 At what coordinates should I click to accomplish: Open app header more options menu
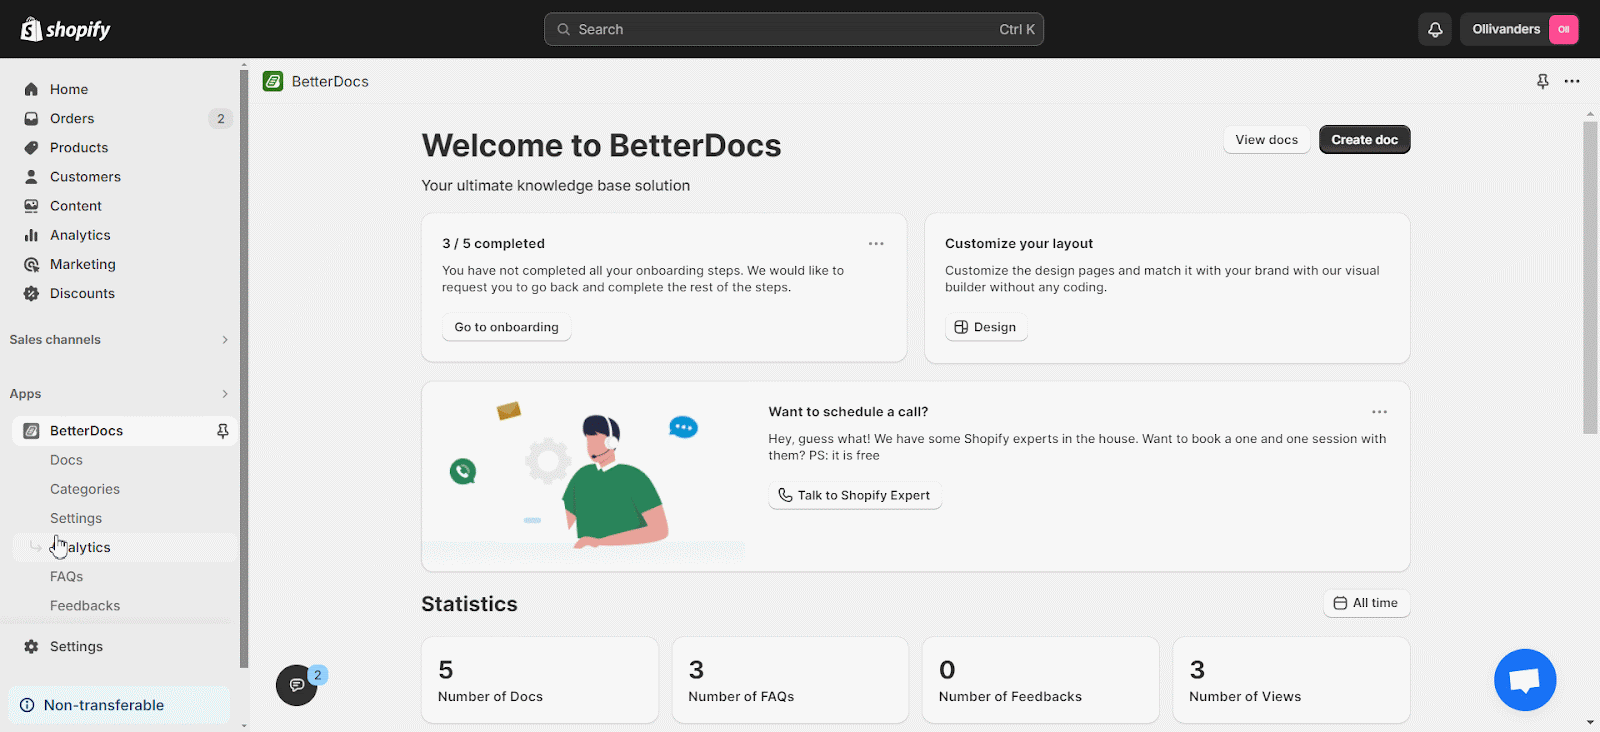pyautogui.click(x=1572, y=81)
